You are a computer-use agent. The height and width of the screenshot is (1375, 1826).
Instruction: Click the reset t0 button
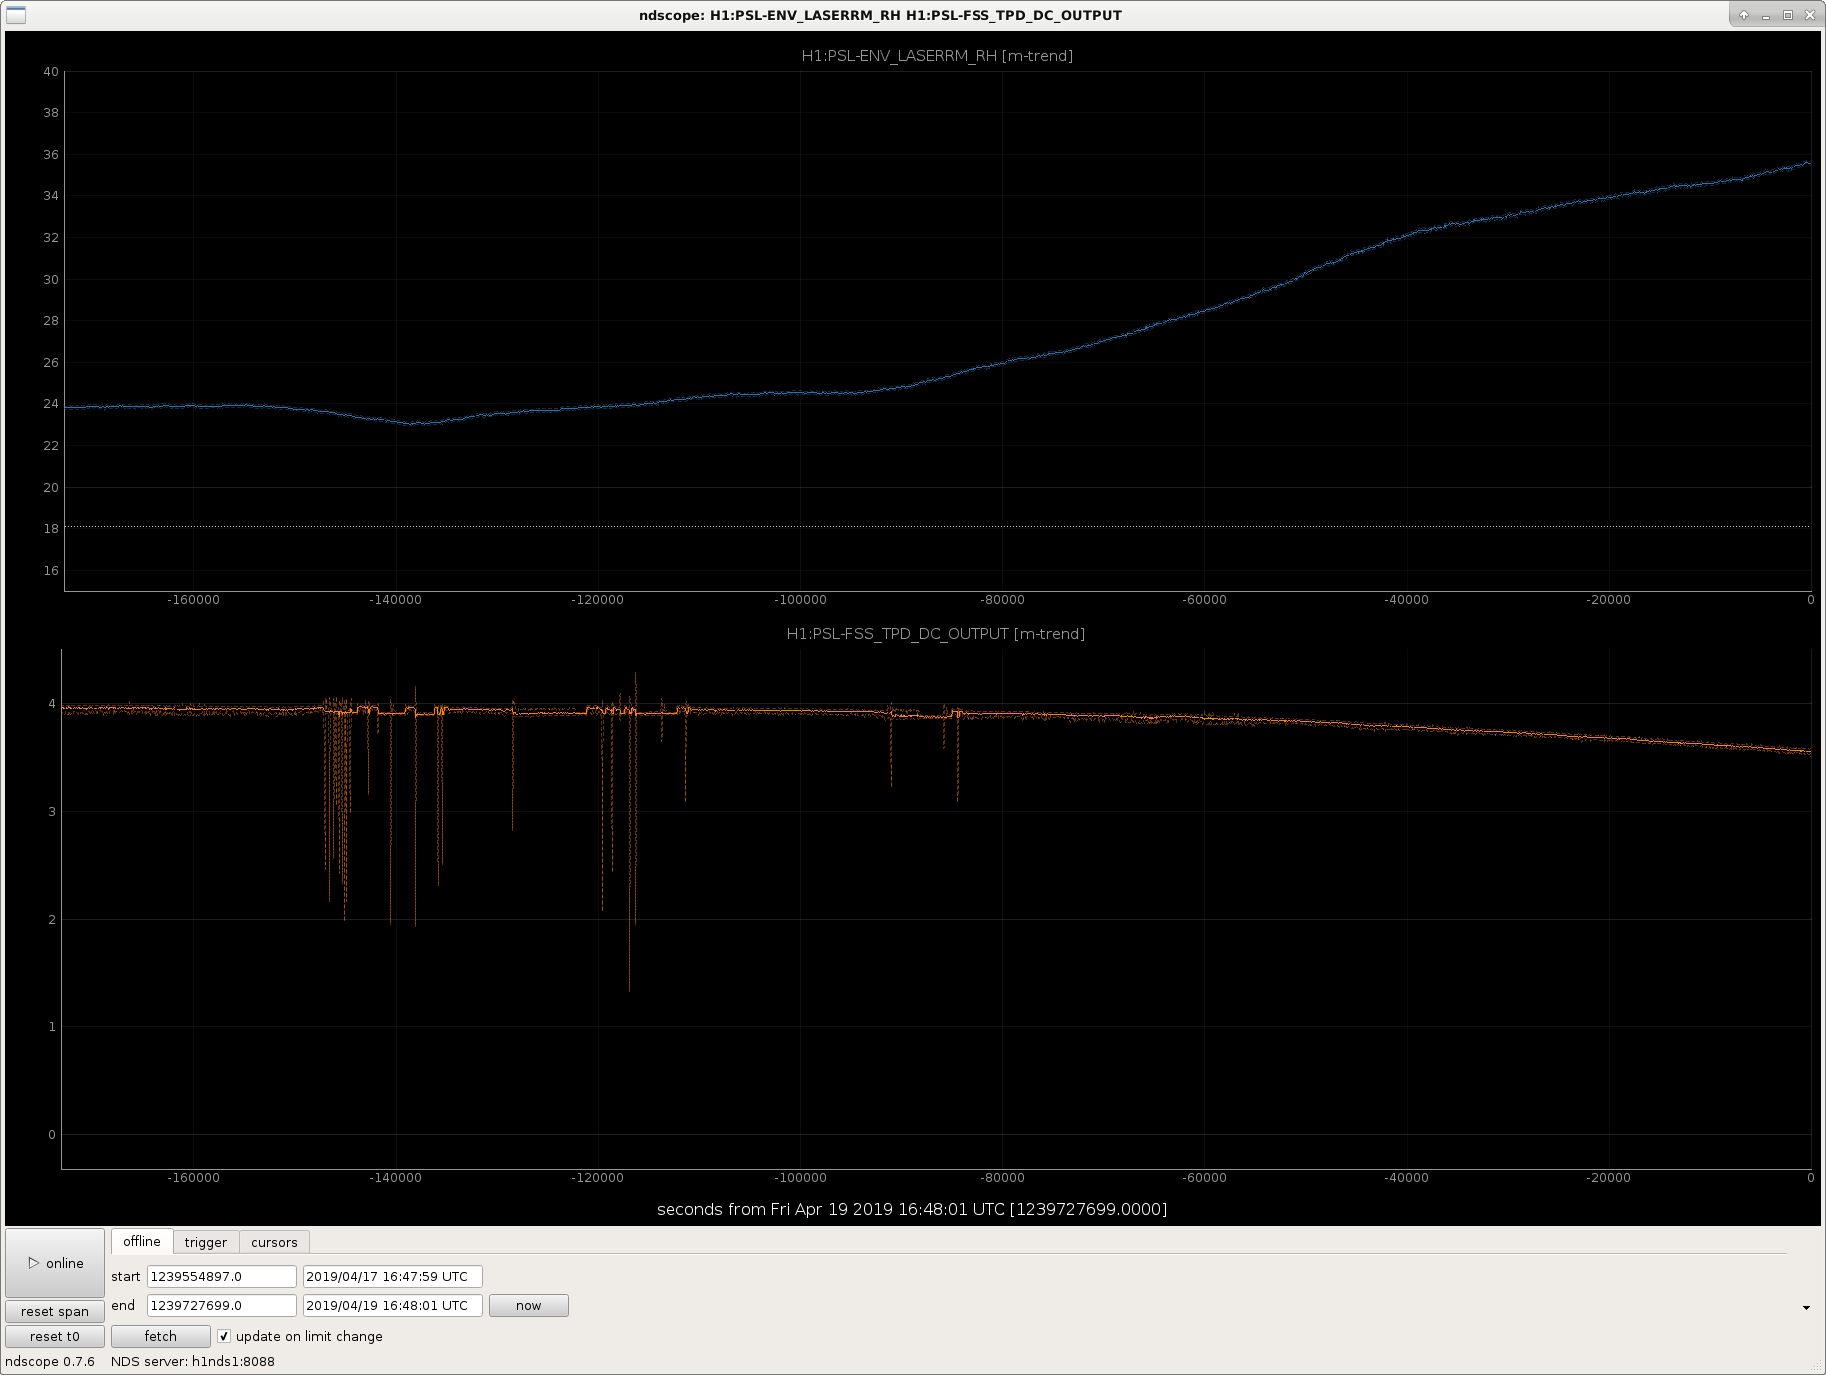click(55, 1336)
